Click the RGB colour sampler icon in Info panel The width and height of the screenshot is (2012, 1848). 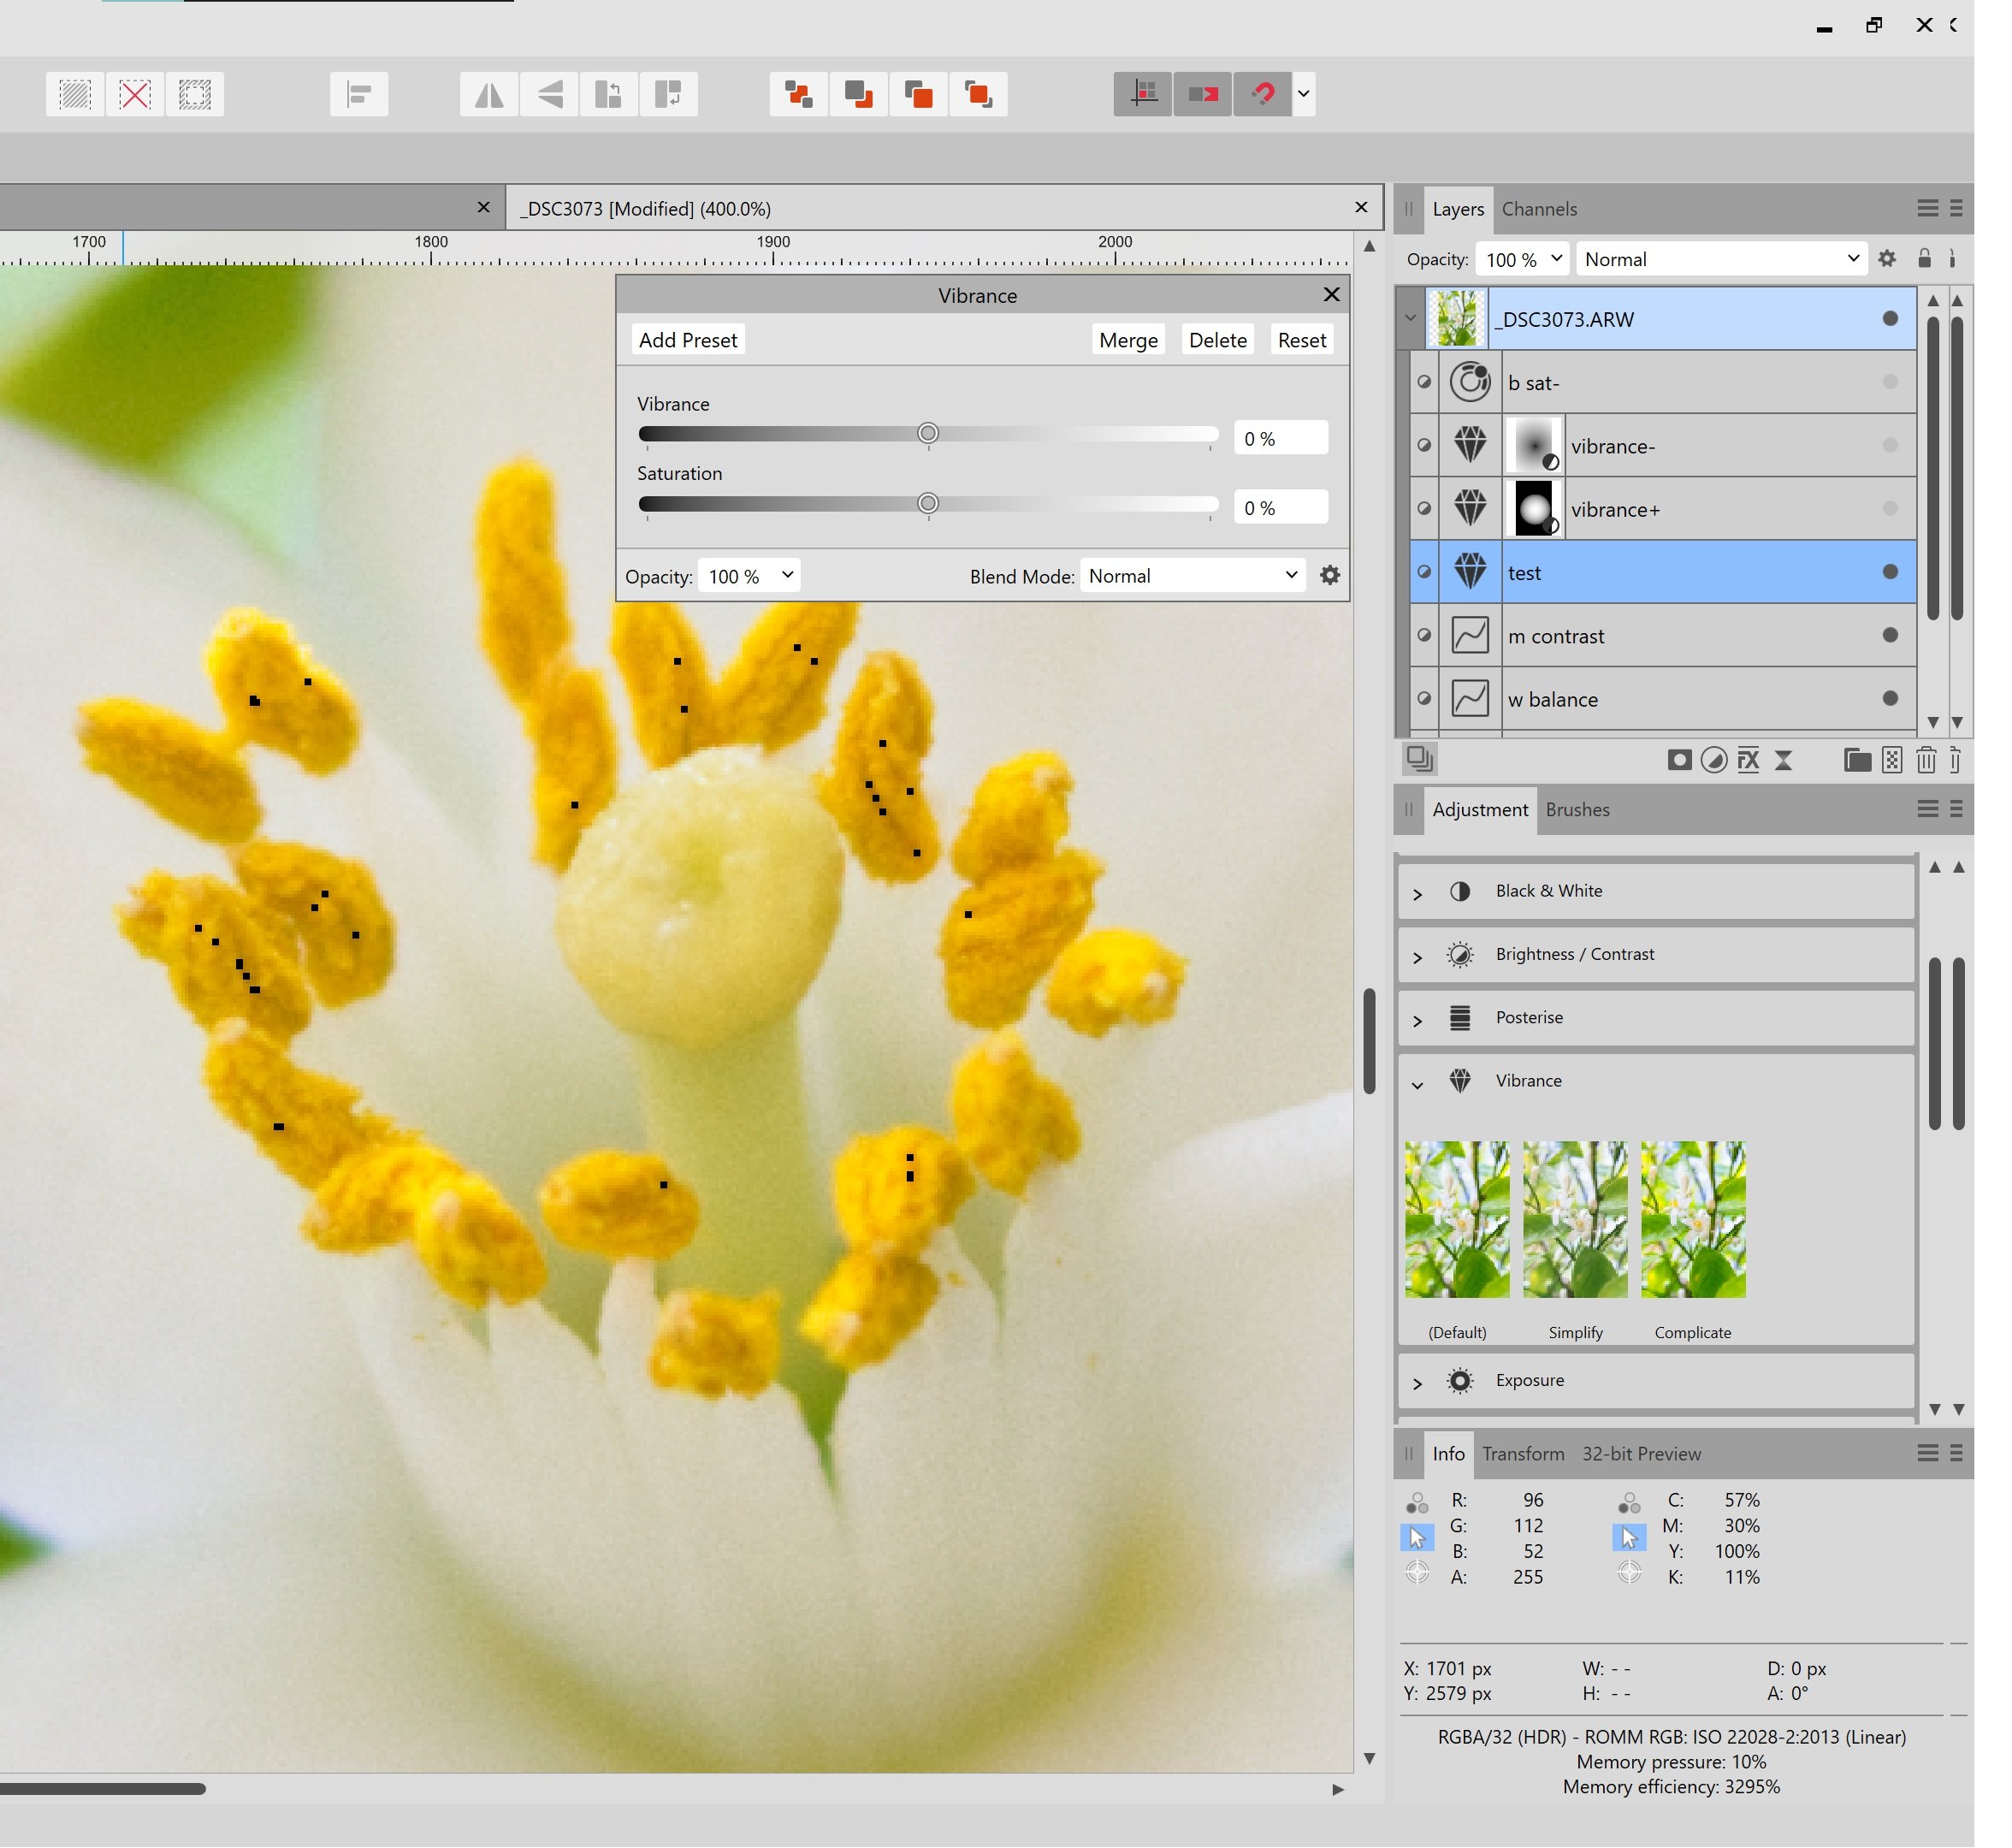point(1417,1503)
